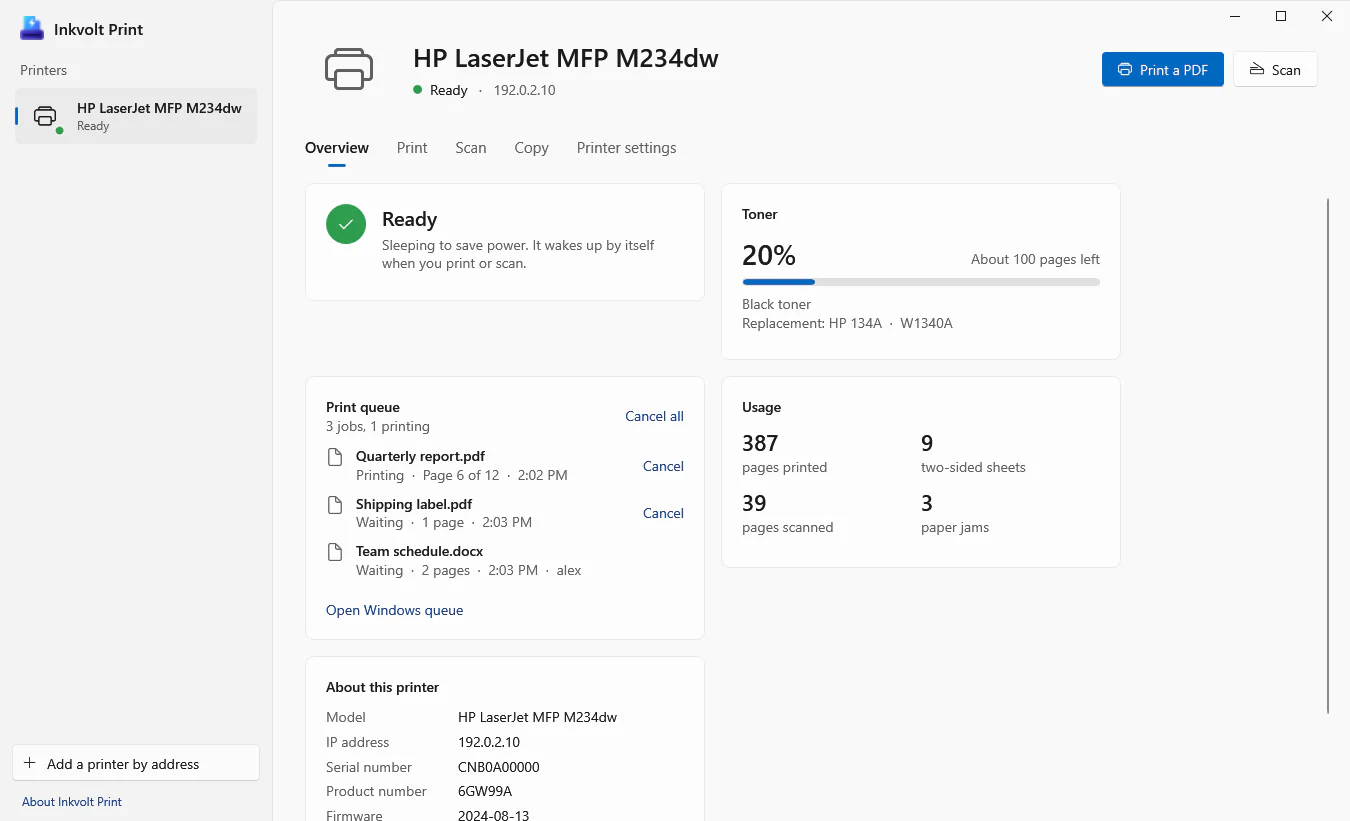Click the 9 two-sided sheets count
Image resolution: width=1350 pixels, height=821 pixels.
coord(927,443)
